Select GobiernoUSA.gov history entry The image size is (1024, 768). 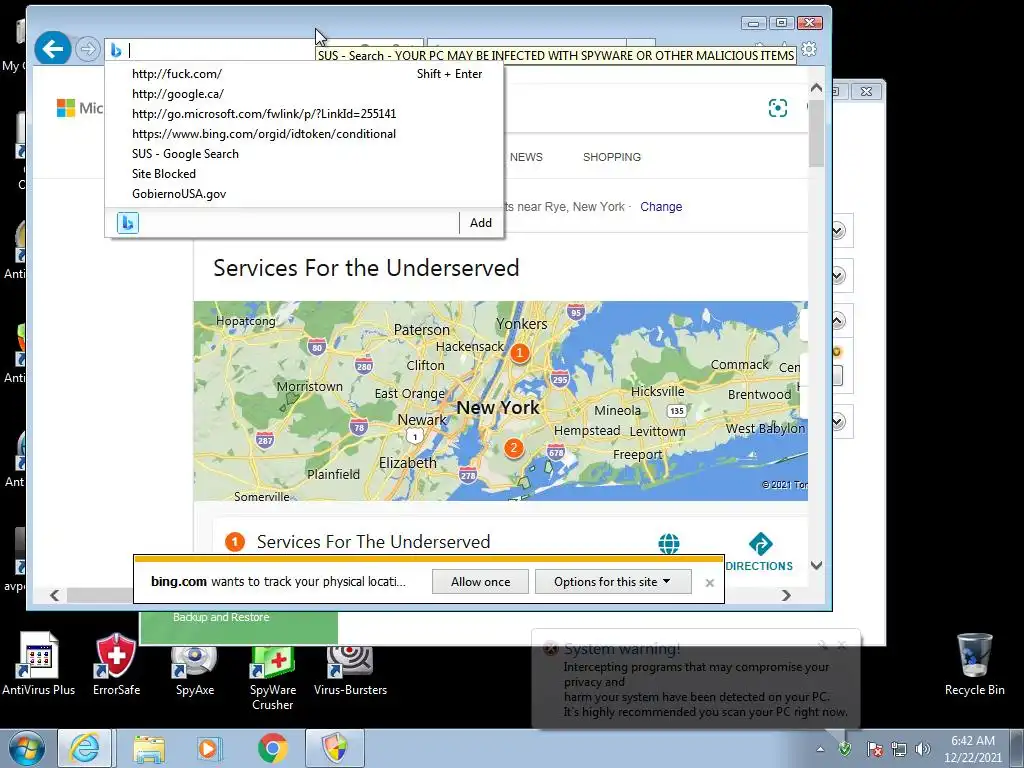(x=304, y=194)
